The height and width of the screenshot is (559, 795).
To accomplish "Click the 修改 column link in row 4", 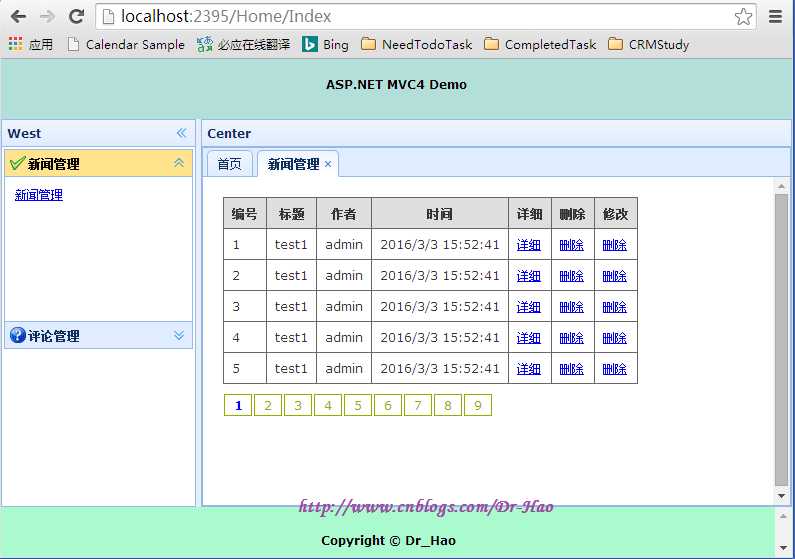I will coord(615,338).
